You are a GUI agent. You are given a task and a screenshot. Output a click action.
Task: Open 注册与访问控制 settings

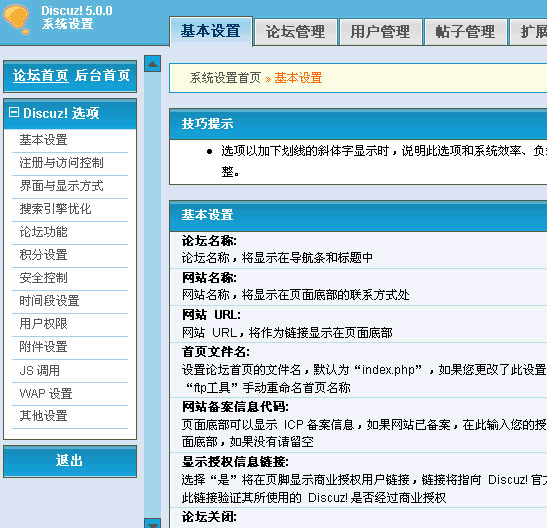pyautogui.click(x=62, y=163)
